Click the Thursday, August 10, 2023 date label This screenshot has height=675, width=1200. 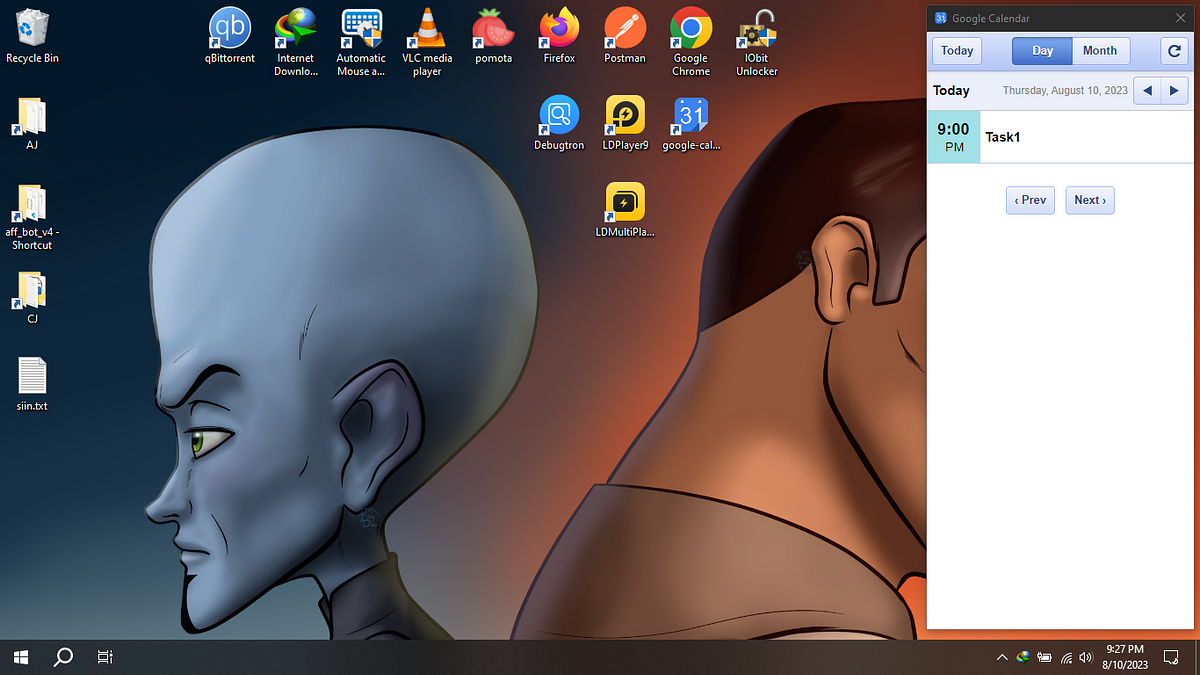coord(1065,90)
